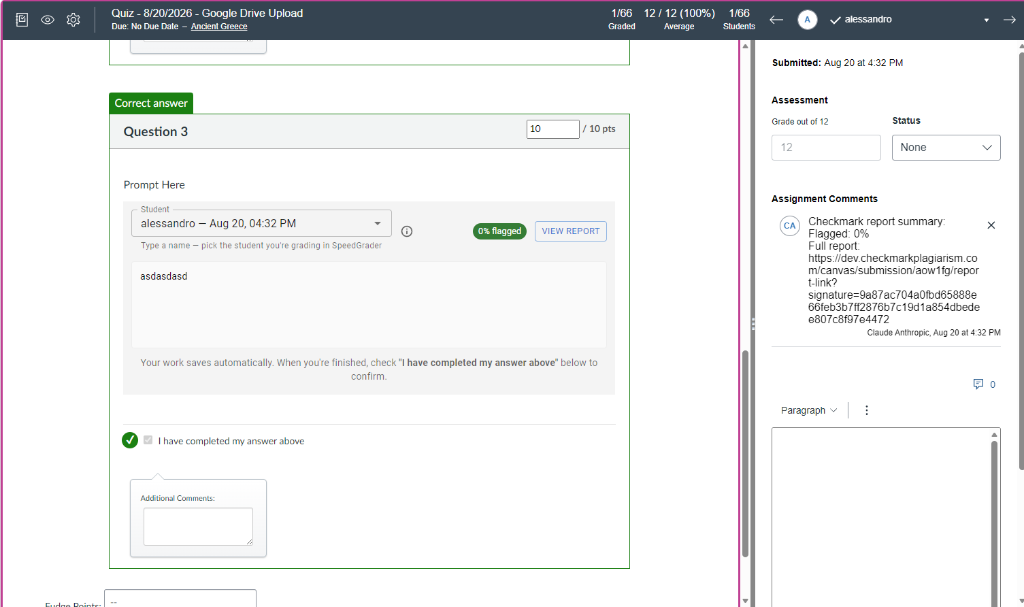1024x607 pixels.
Task: Delete the Checkmark report comment with X
Action: pyautogui.click(x=991, y=225)
